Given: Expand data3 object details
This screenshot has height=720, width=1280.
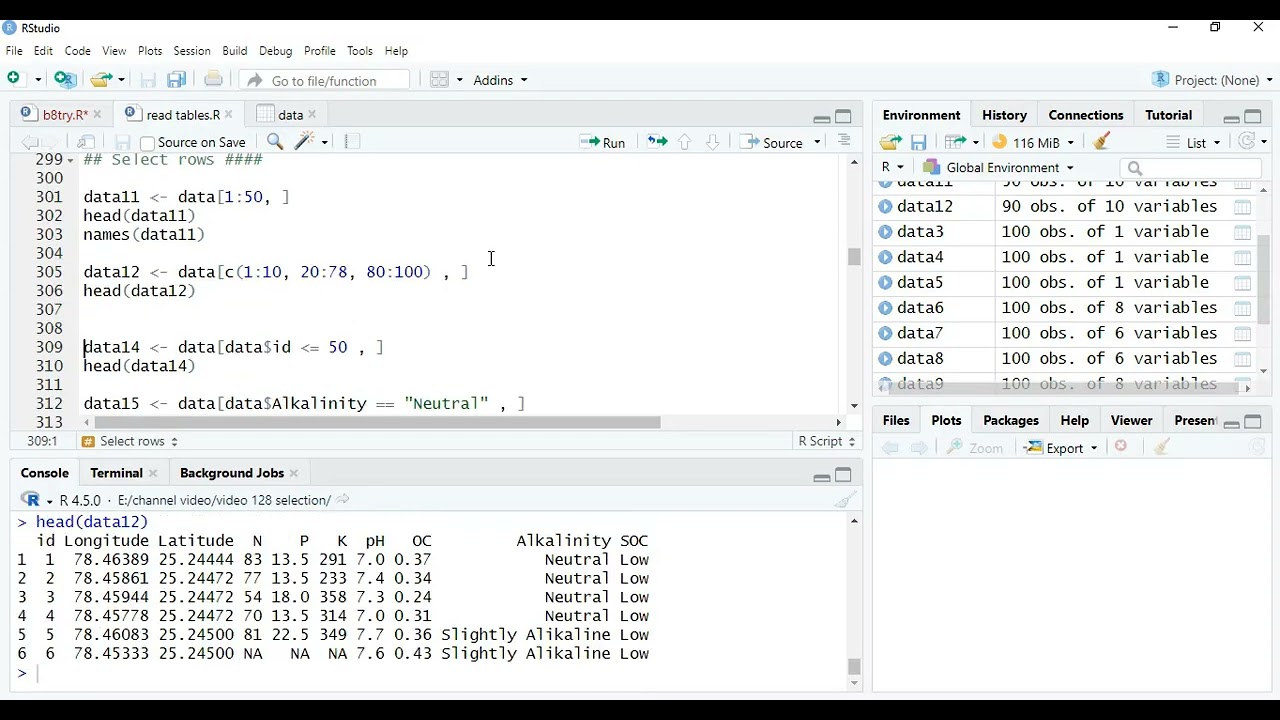Looking at the screenshot, I should [885, 232].
